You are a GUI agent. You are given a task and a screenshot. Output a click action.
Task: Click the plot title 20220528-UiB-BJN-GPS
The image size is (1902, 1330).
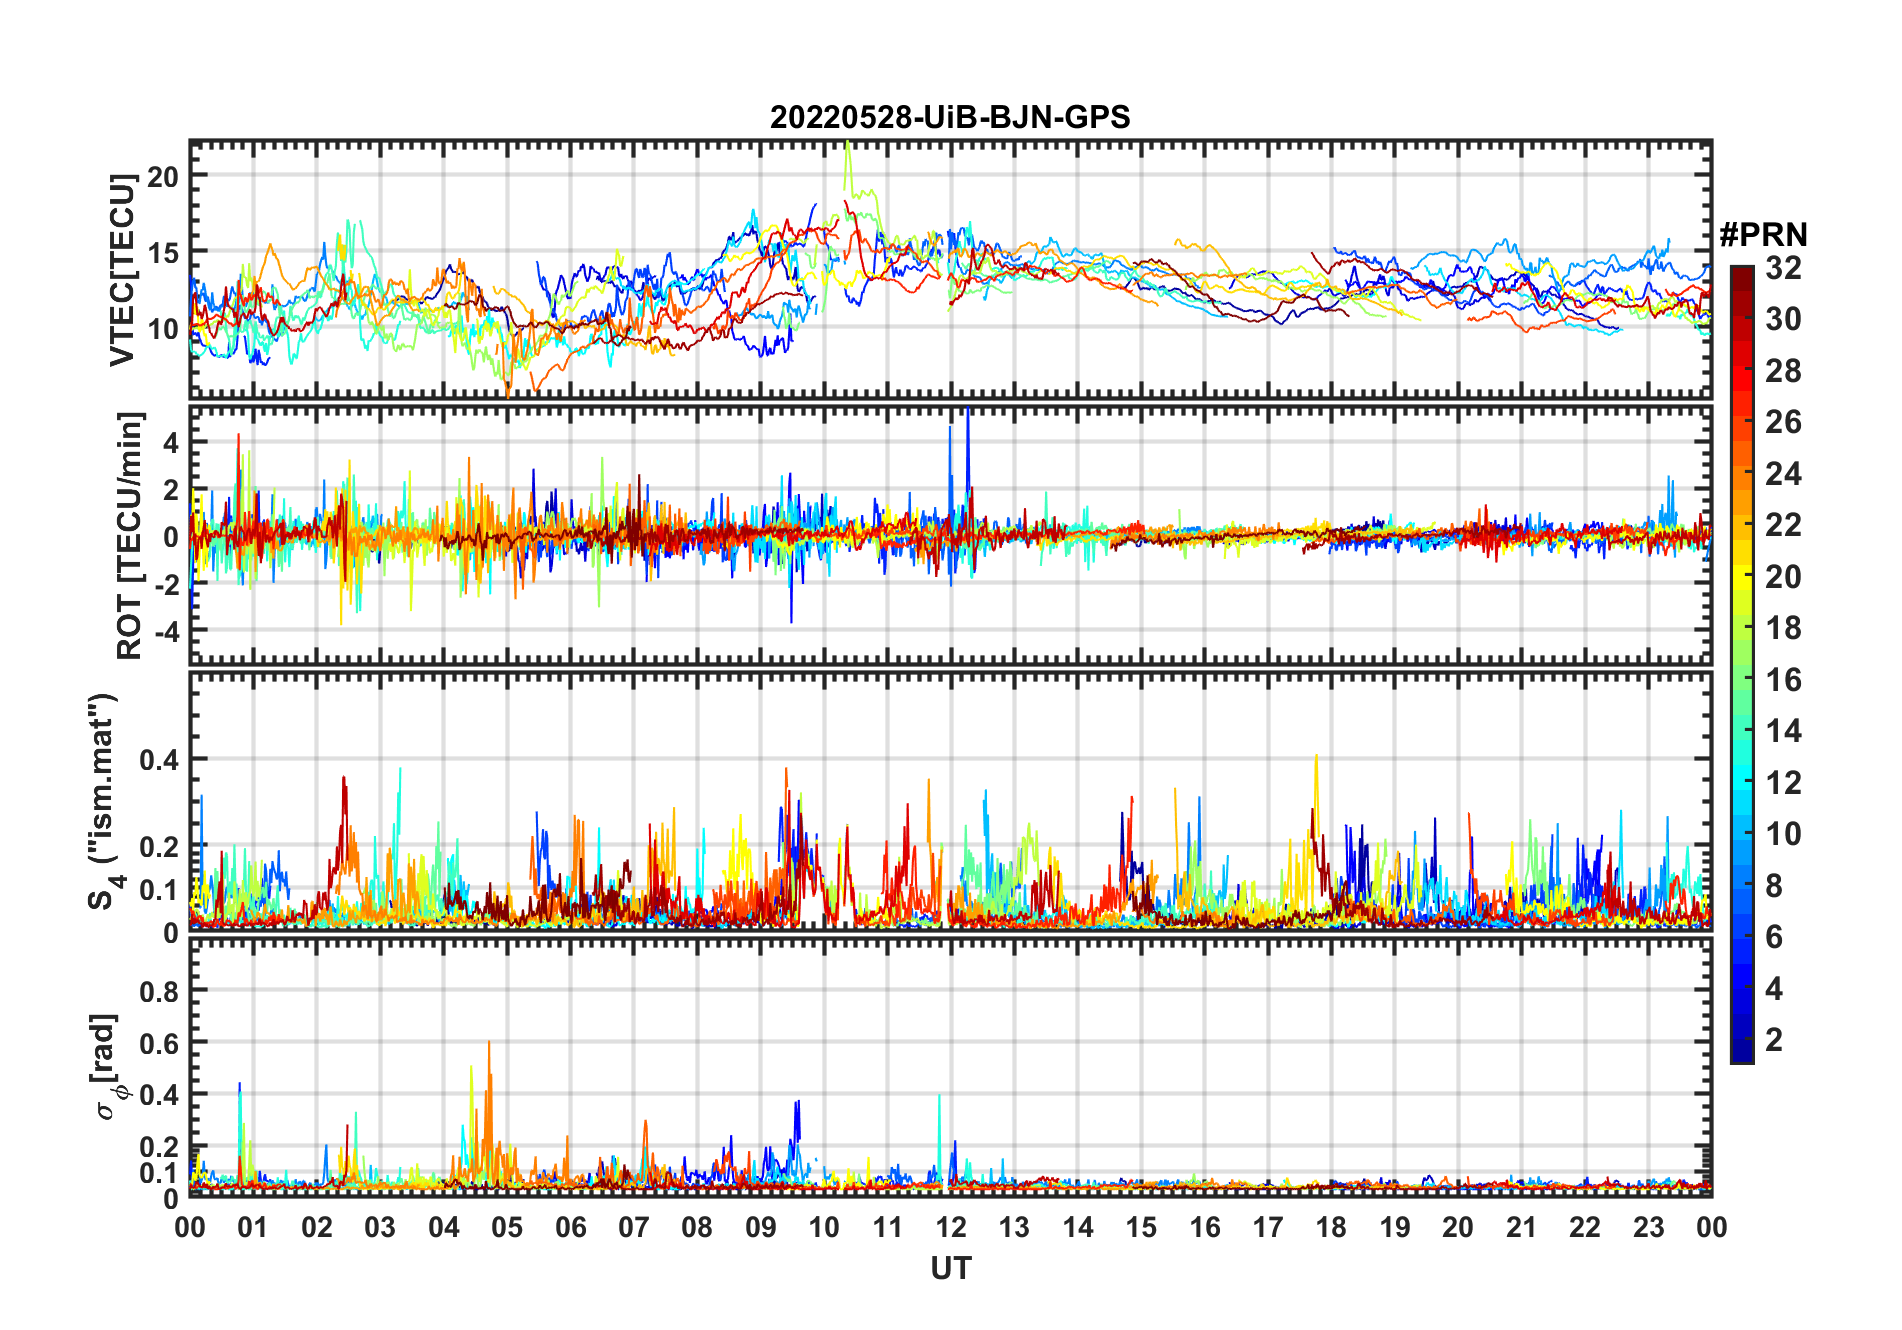pyautogui.click(x=950, y=118)
